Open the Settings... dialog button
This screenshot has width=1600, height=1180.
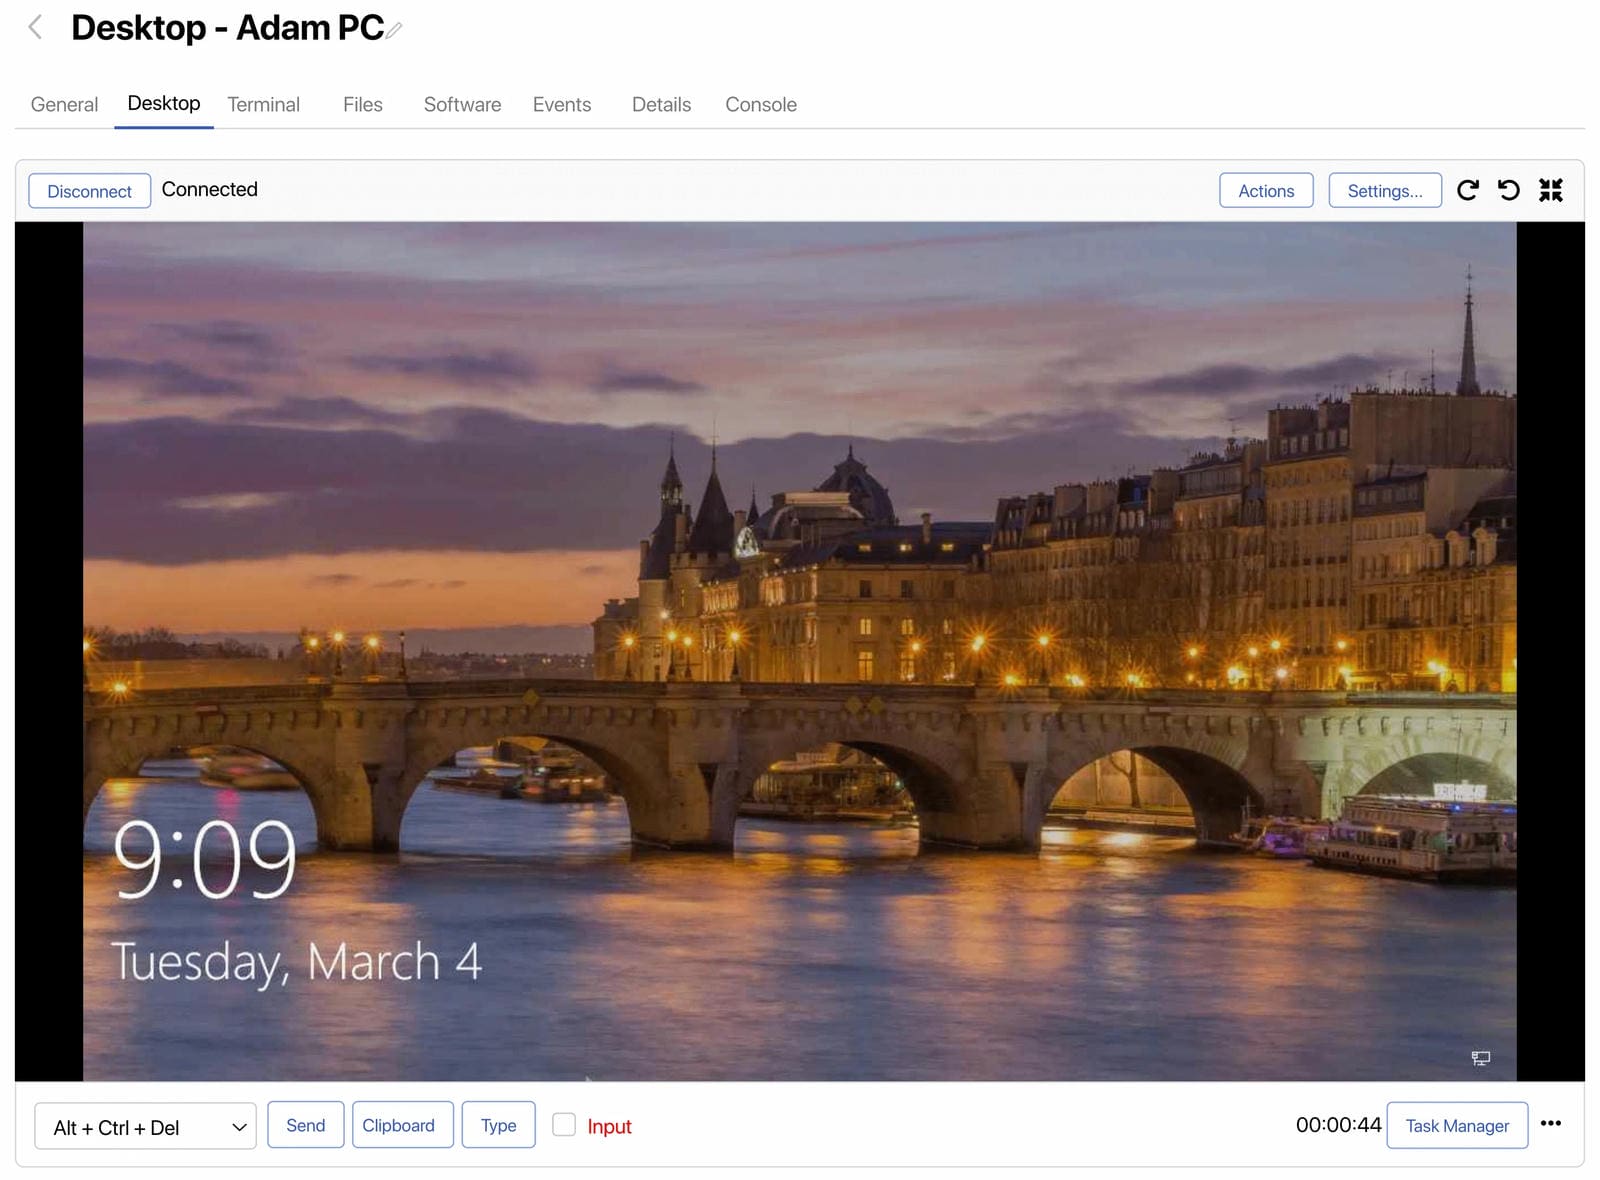pos(1384,191)
